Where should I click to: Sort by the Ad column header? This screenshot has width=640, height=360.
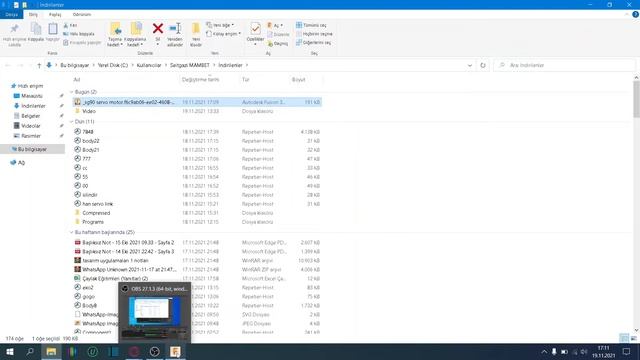tap(76, 80)
